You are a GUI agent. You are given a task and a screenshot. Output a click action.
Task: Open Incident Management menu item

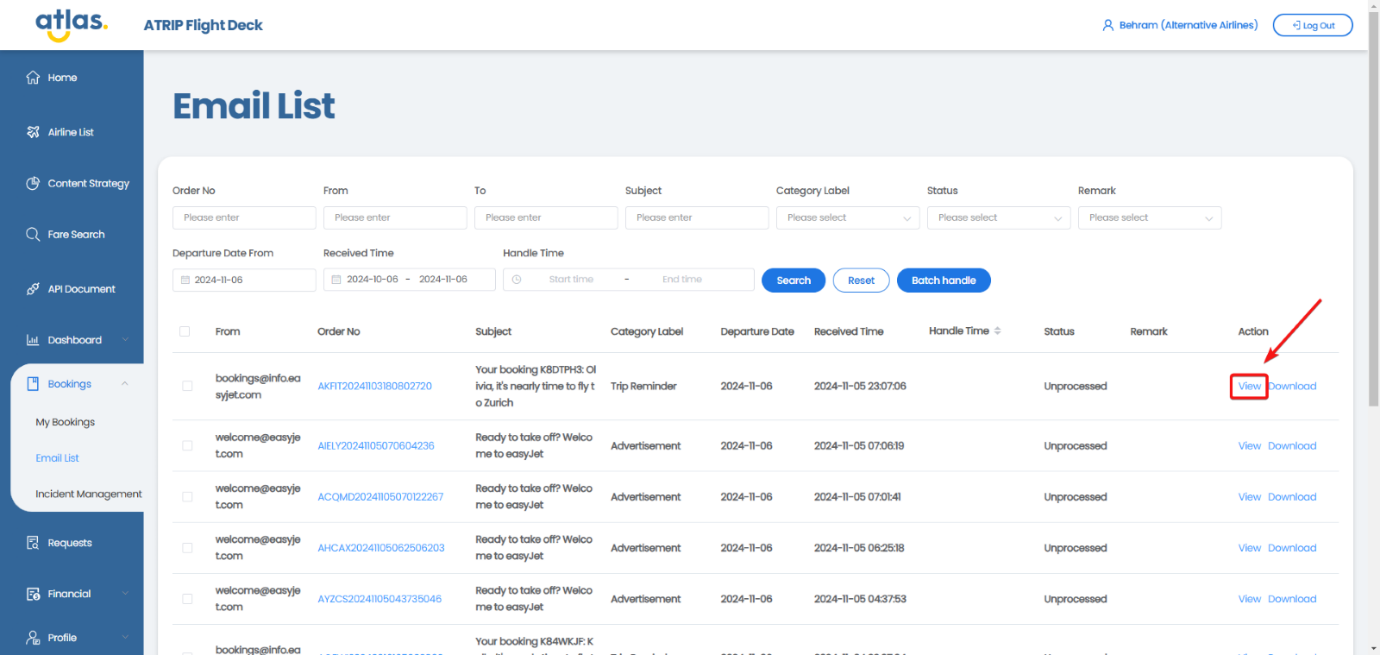pyautogui.click(x=88, y=494)
